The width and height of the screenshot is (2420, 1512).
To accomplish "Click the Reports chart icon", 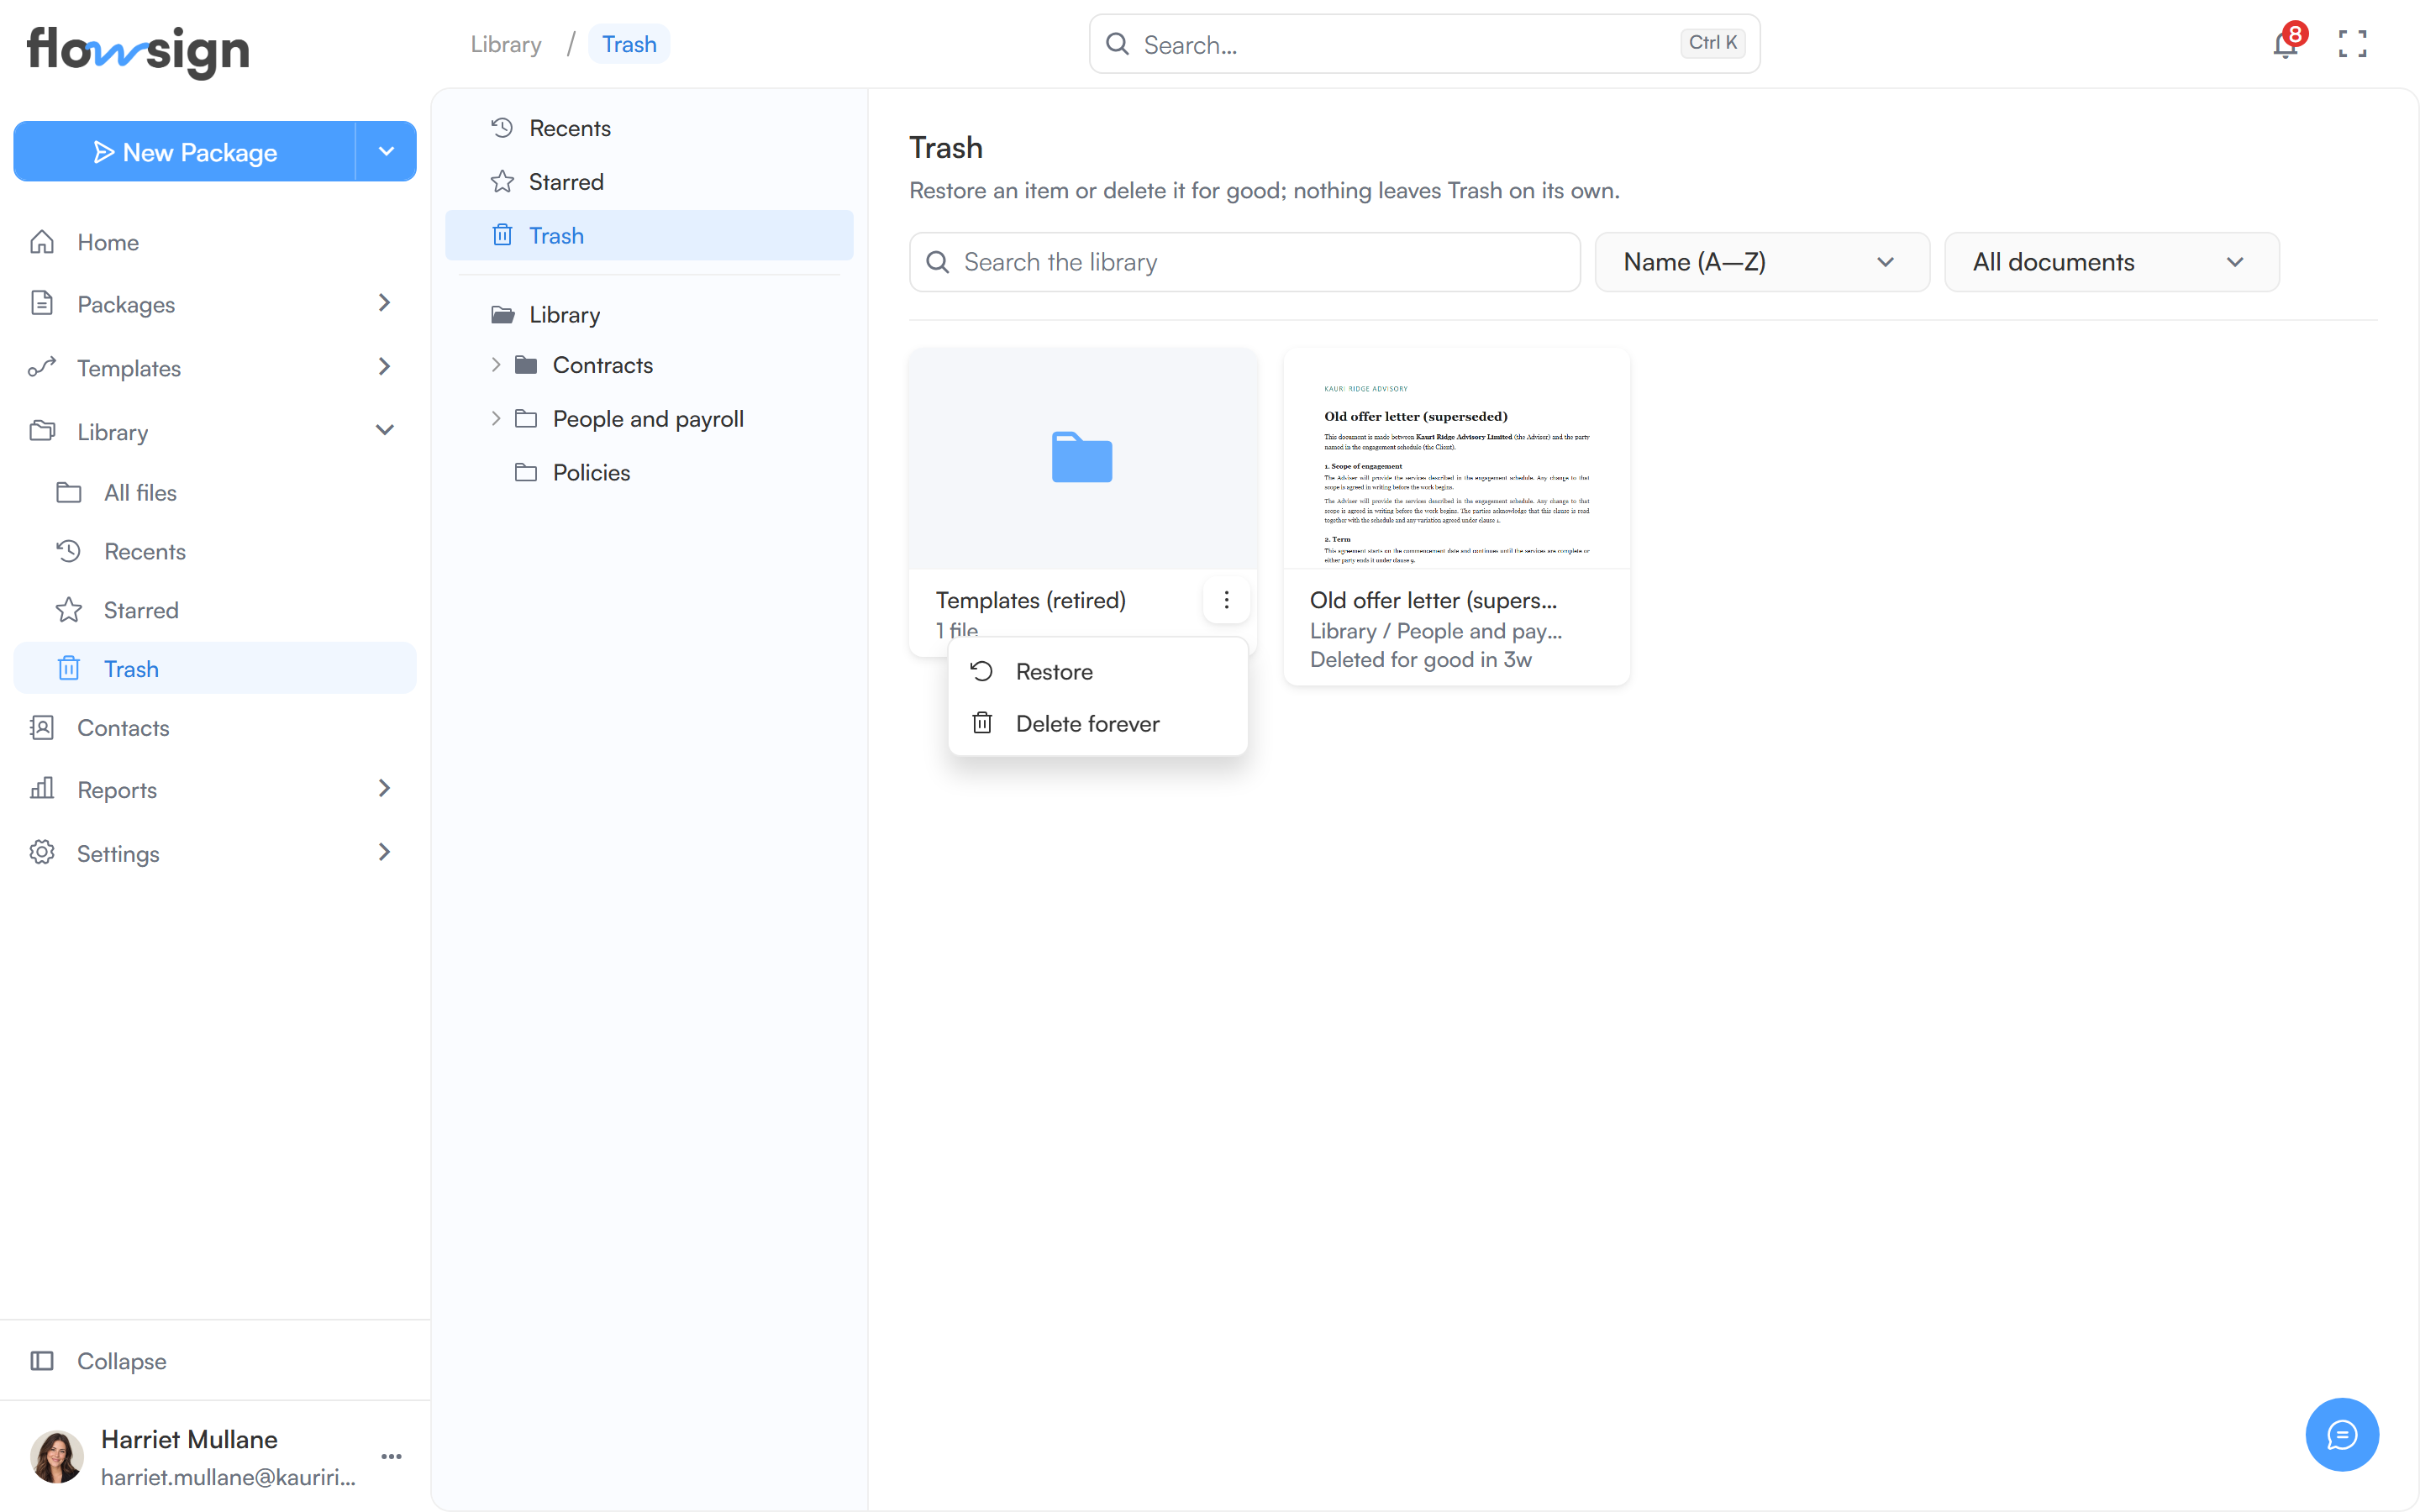I will point(42,789).
